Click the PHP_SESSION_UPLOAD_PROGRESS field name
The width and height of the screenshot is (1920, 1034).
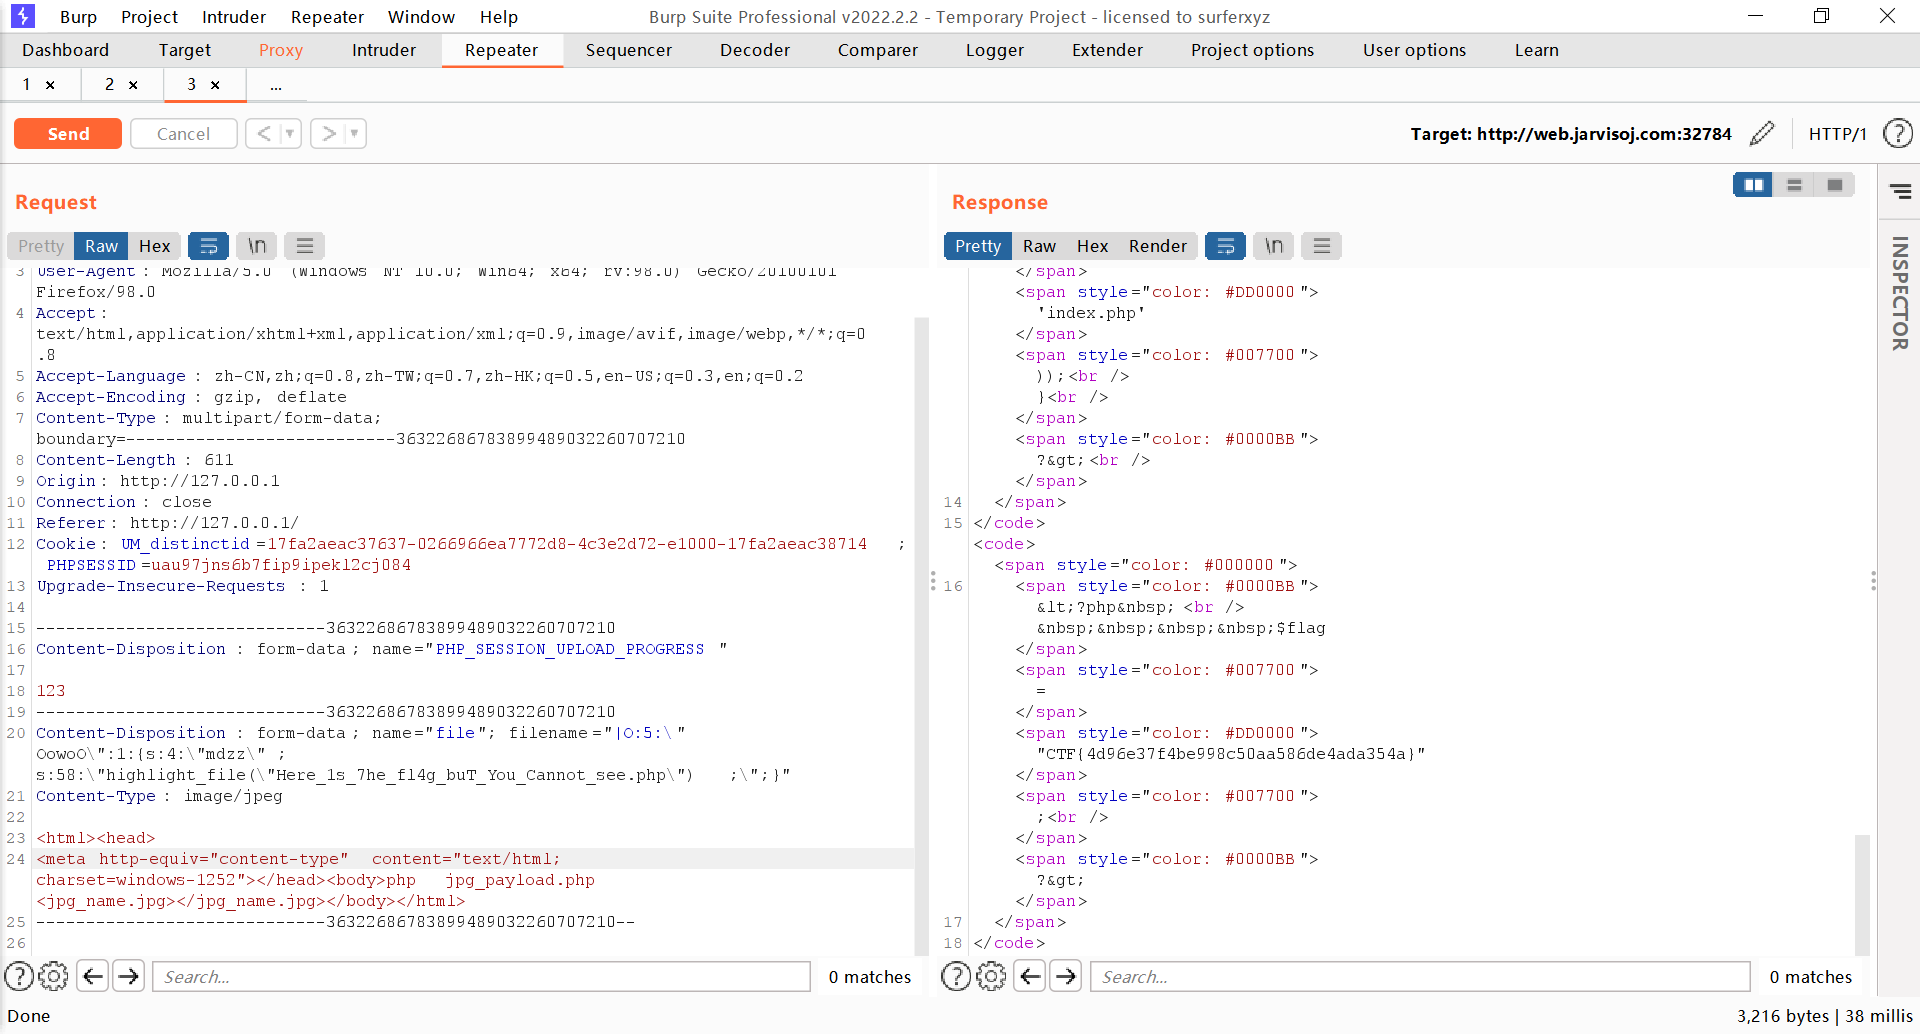pyautogui.click(x=570, y=649)
